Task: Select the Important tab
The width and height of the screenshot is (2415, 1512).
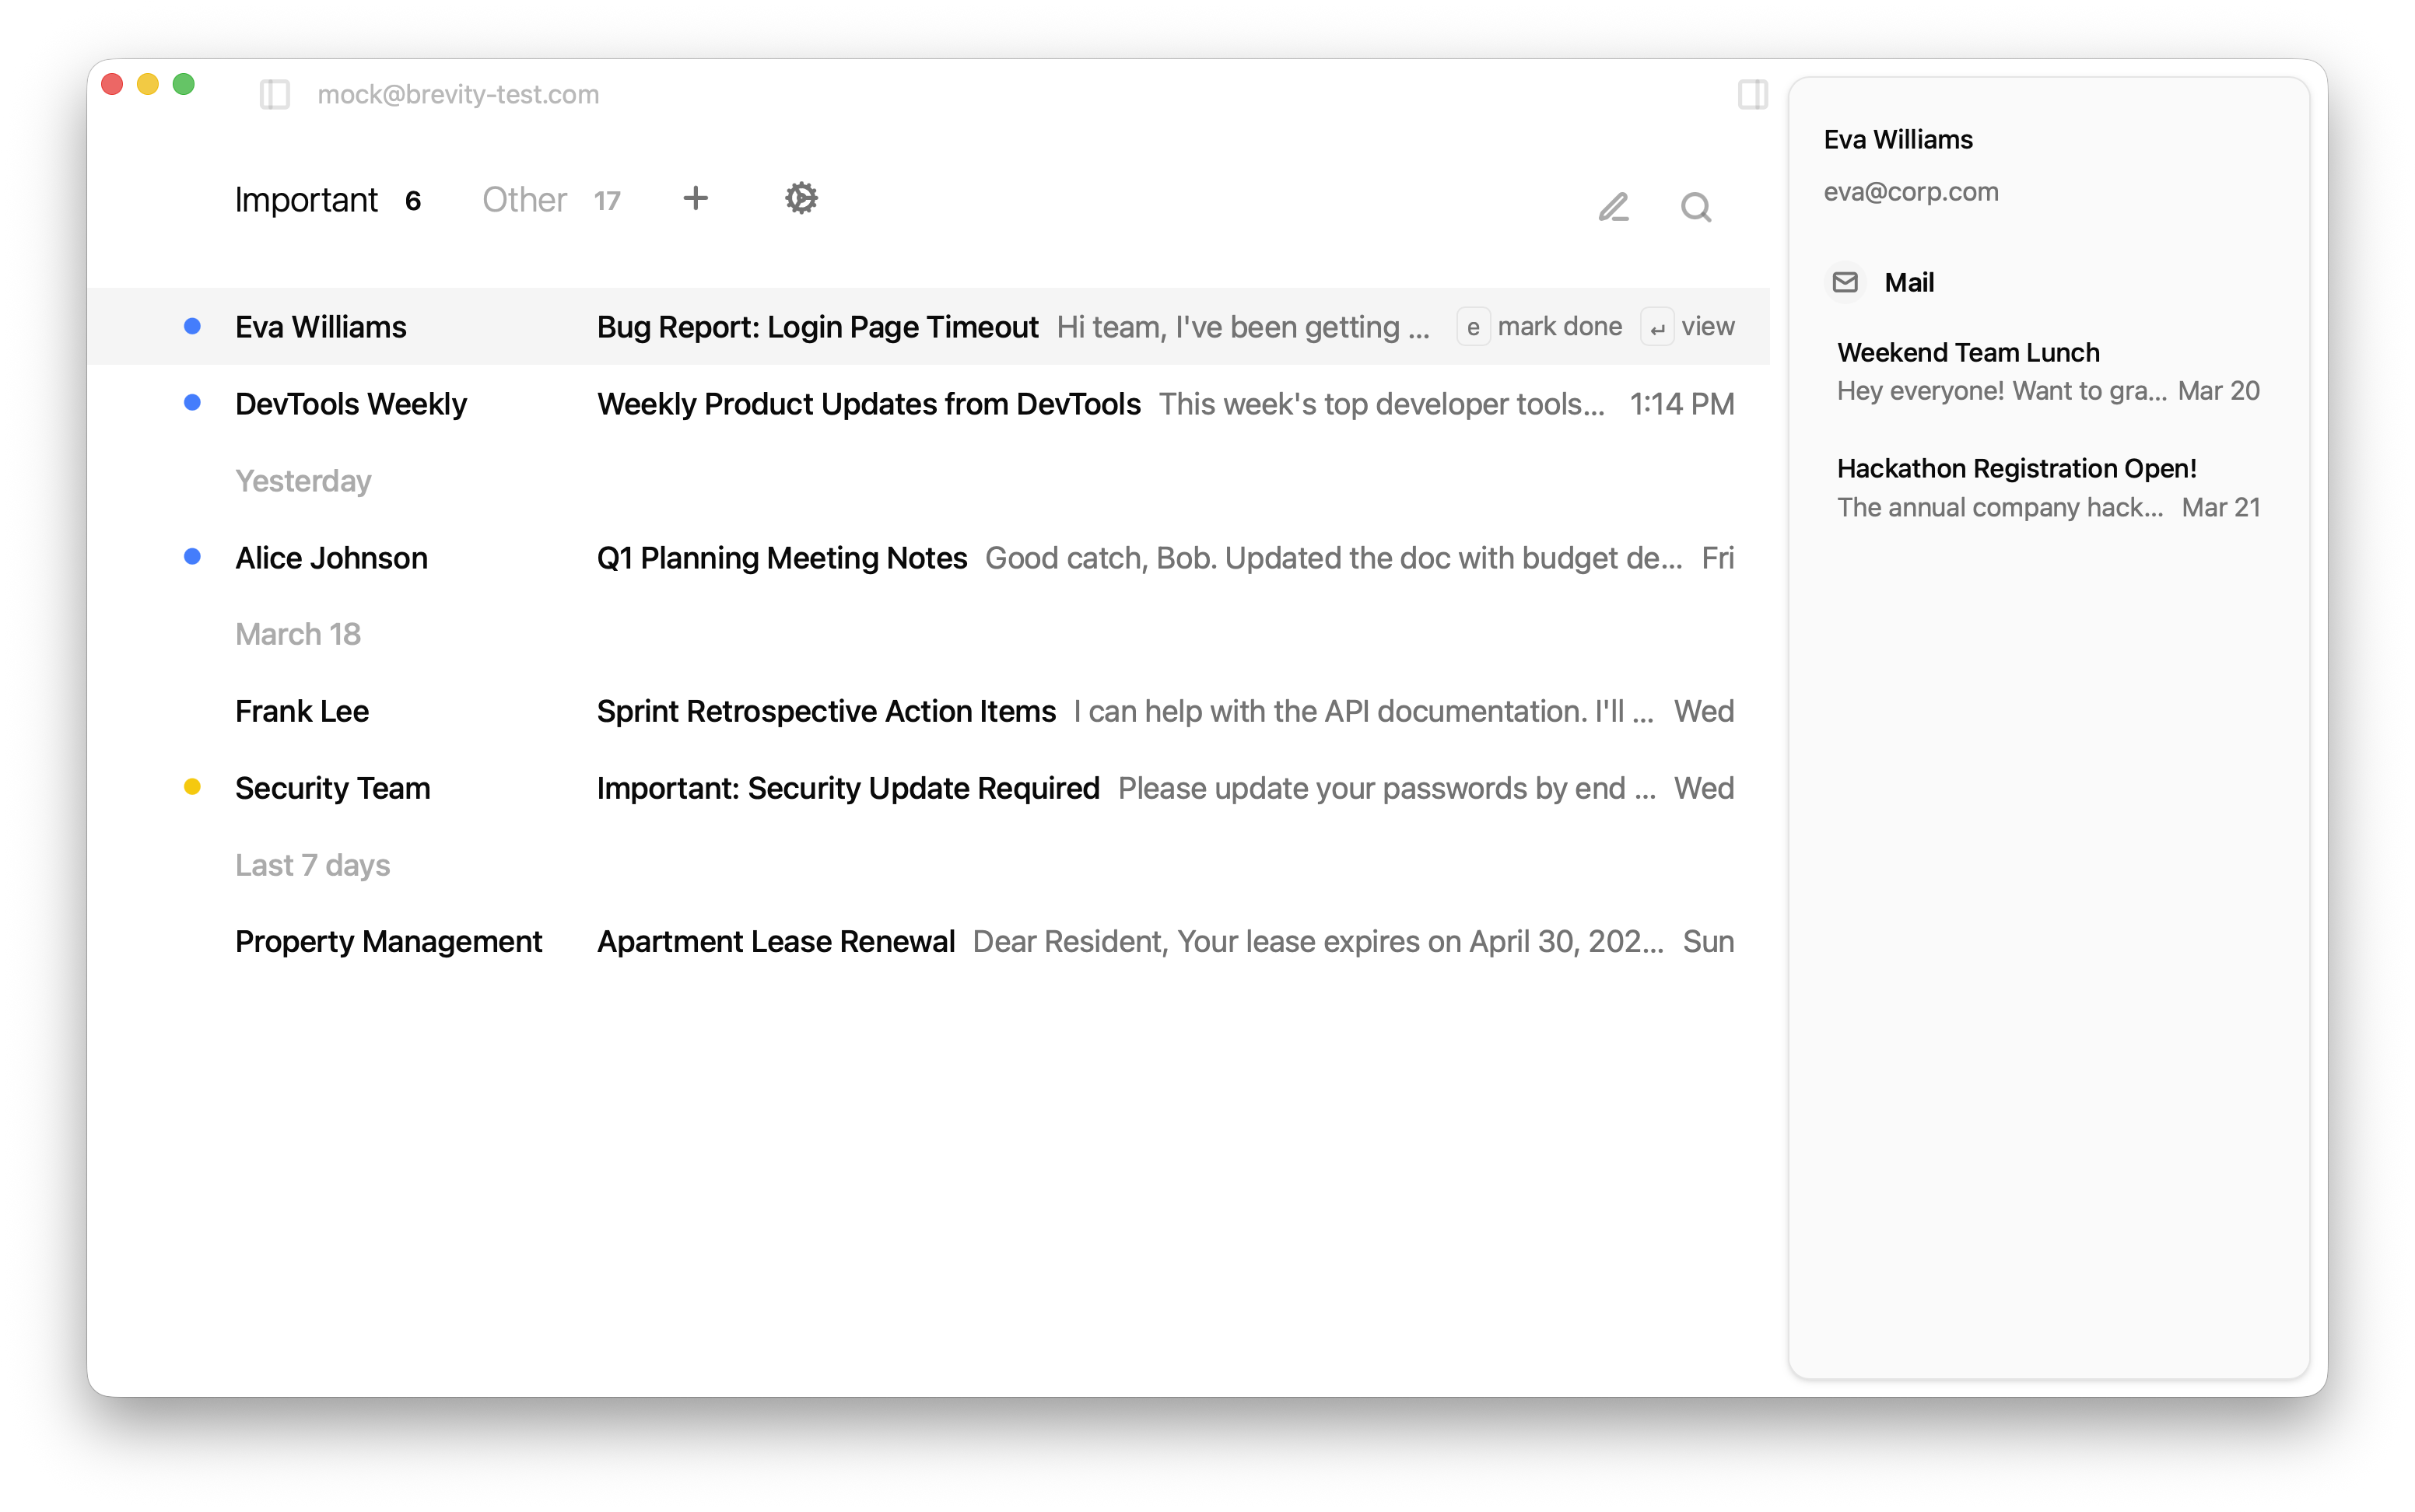Action: tap(307, 199)
